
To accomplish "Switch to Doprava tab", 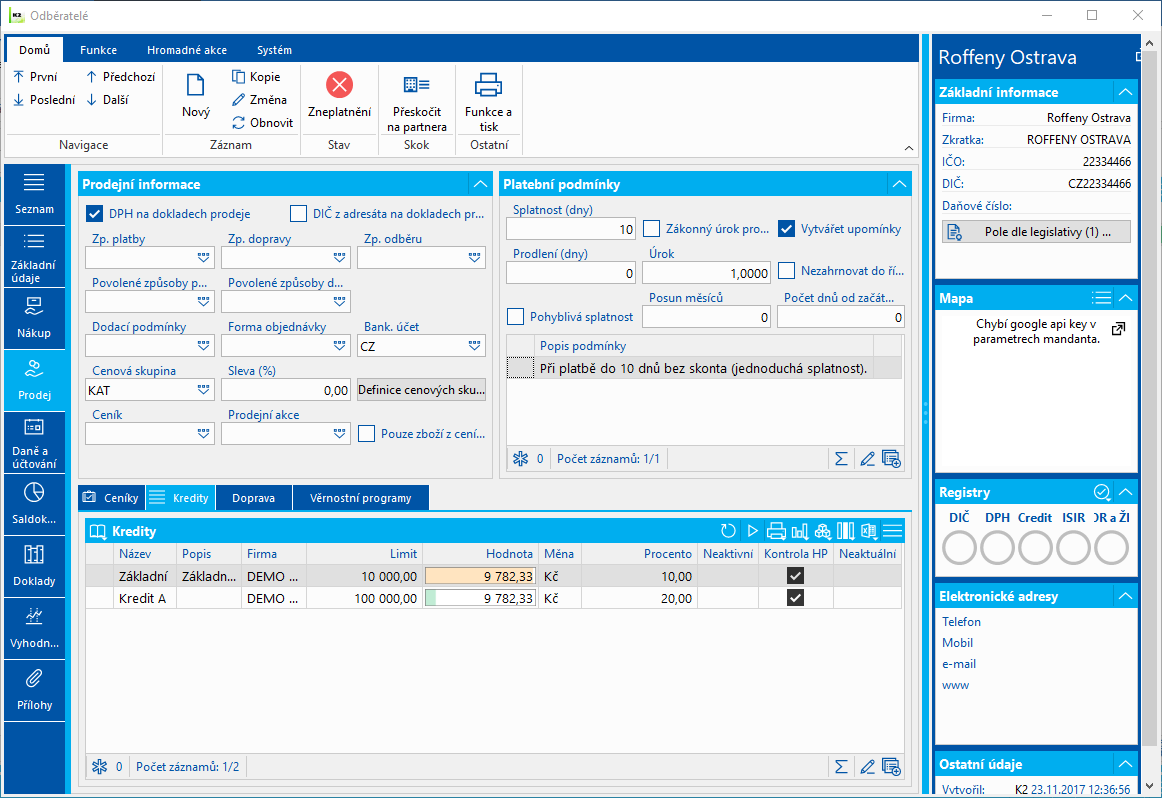I will click(x=253, y=498).
